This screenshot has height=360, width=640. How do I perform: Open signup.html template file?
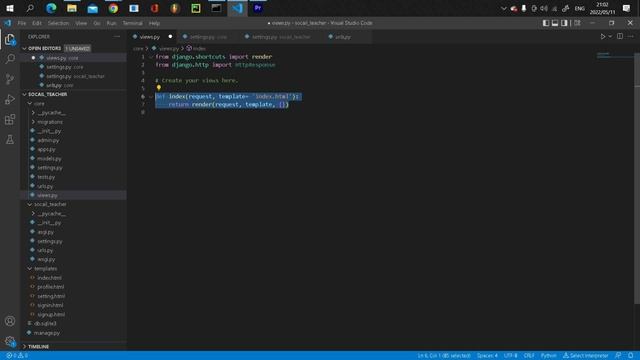(x=51, y=314)
